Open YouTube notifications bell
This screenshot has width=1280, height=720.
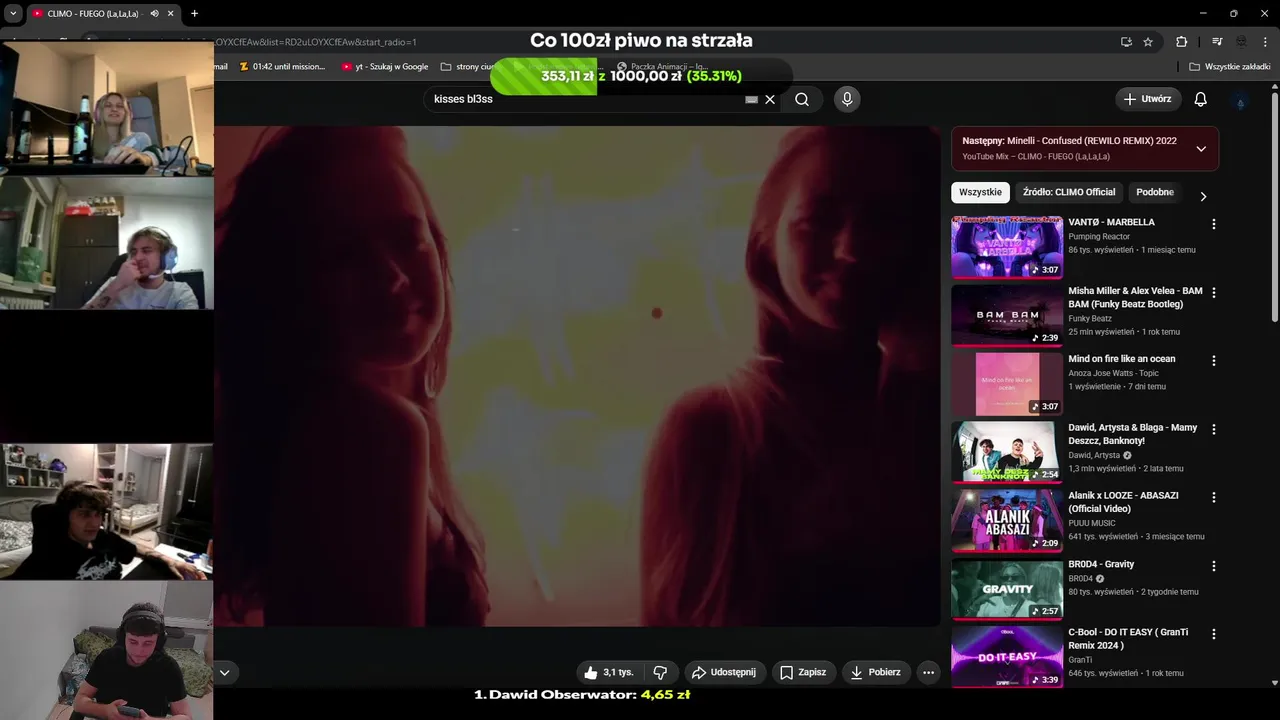pos(1201,99)
